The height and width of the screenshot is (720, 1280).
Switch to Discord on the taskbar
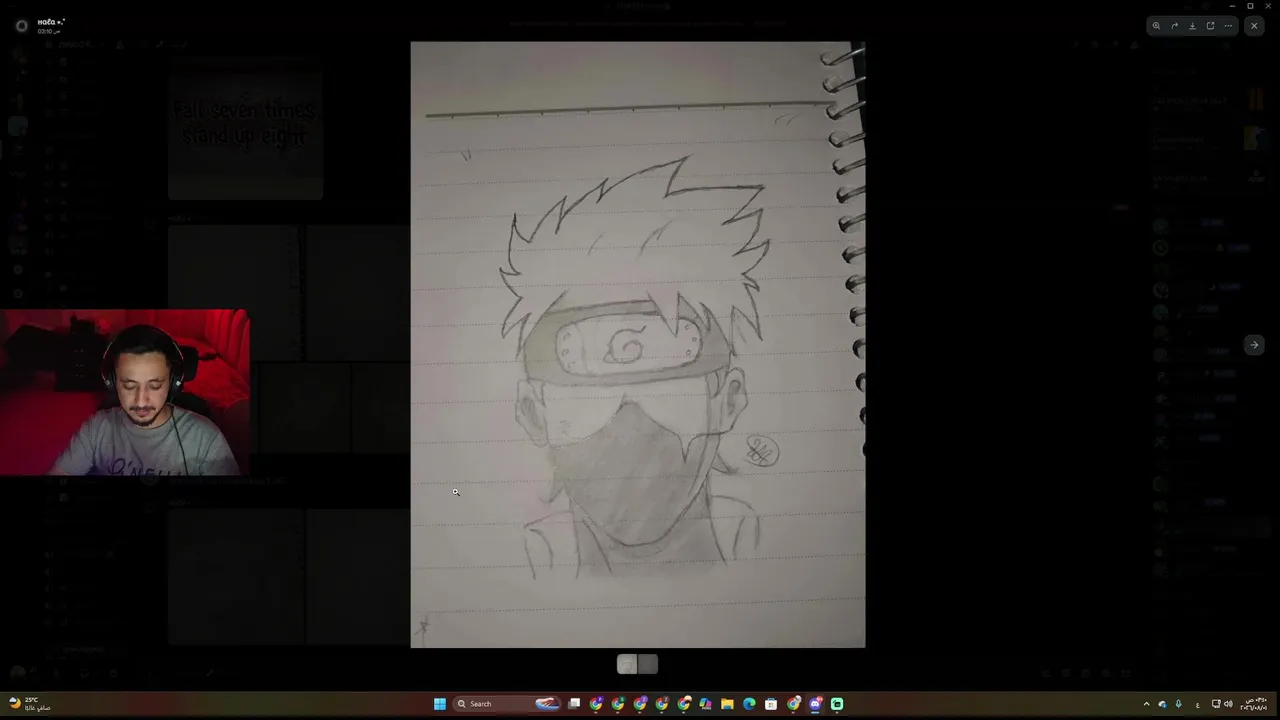click(815, 704)
